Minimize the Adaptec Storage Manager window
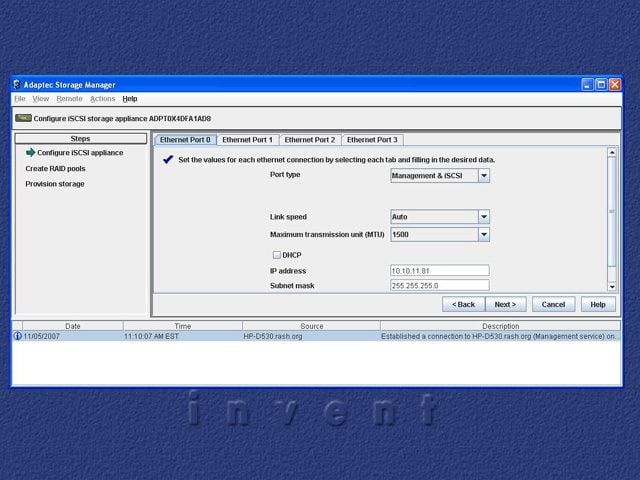Screen dimensions: 640x480 pos(587,84)
